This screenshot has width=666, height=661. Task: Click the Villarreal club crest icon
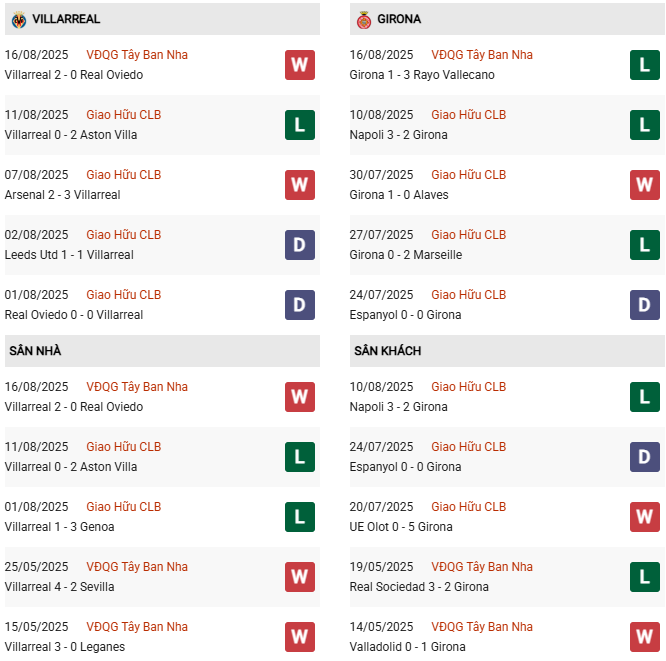tap(19, 19)
